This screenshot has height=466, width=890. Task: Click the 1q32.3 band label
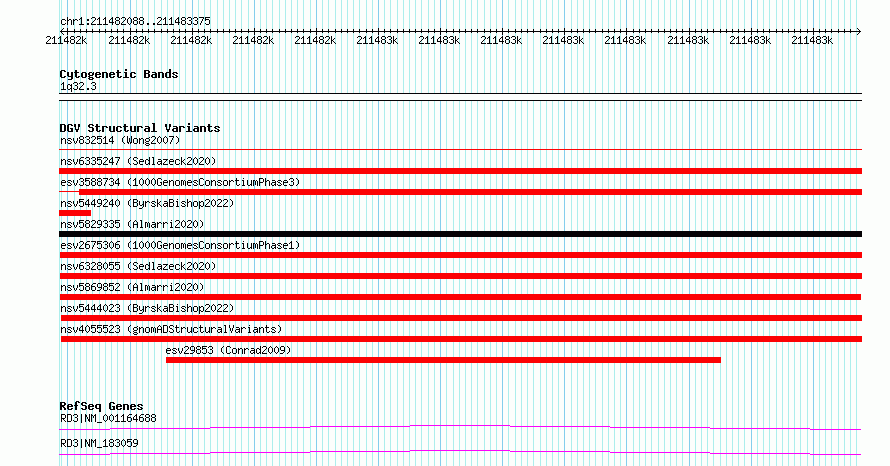click(78, 87)
